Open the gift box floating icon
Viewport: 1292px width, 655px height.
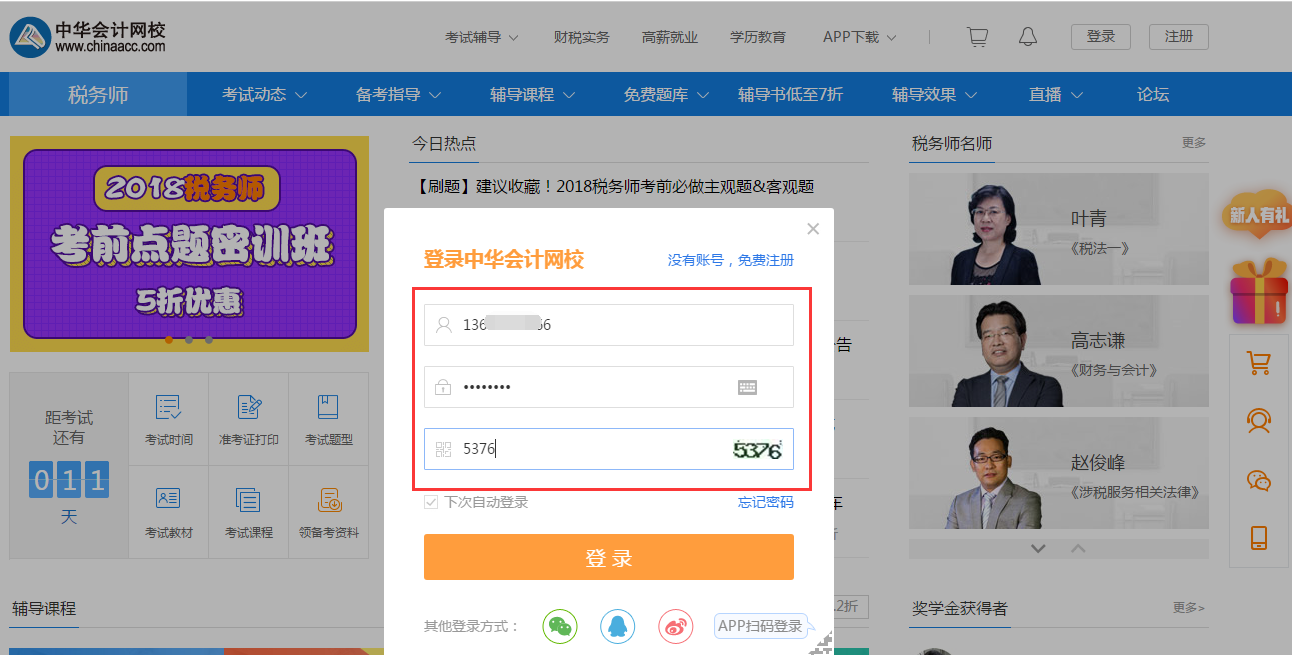pyautogui.click(x=1259, y=290)
